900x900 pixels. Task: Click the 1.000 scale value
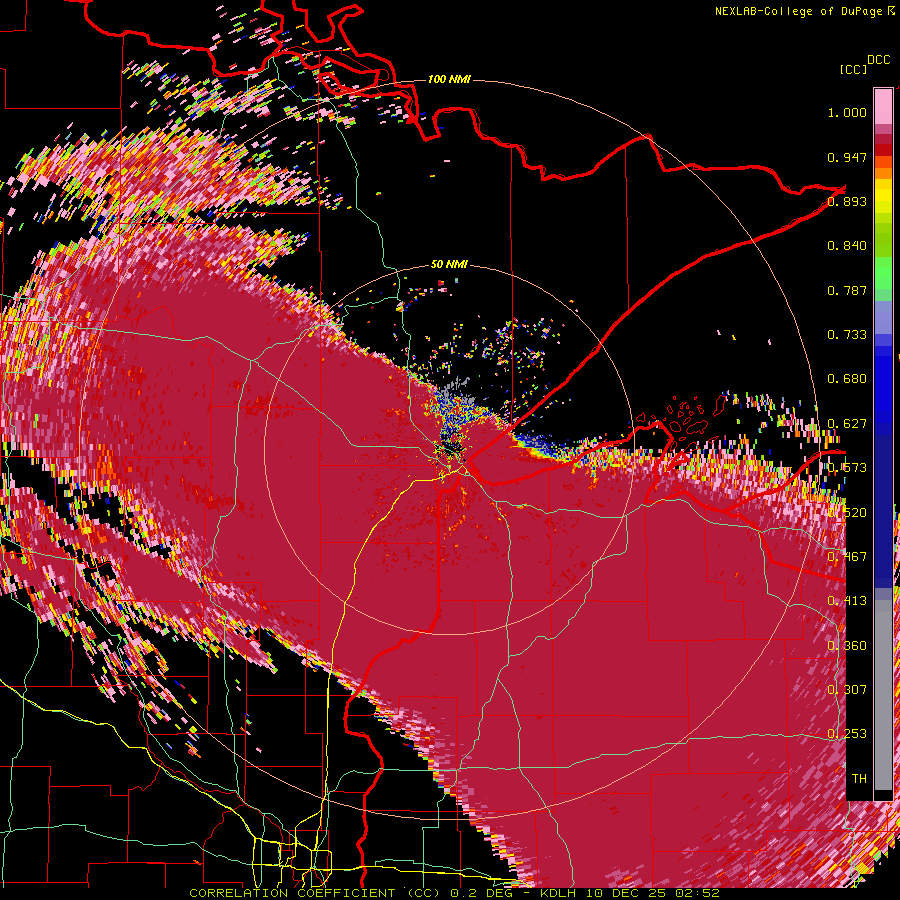point(847,112)
